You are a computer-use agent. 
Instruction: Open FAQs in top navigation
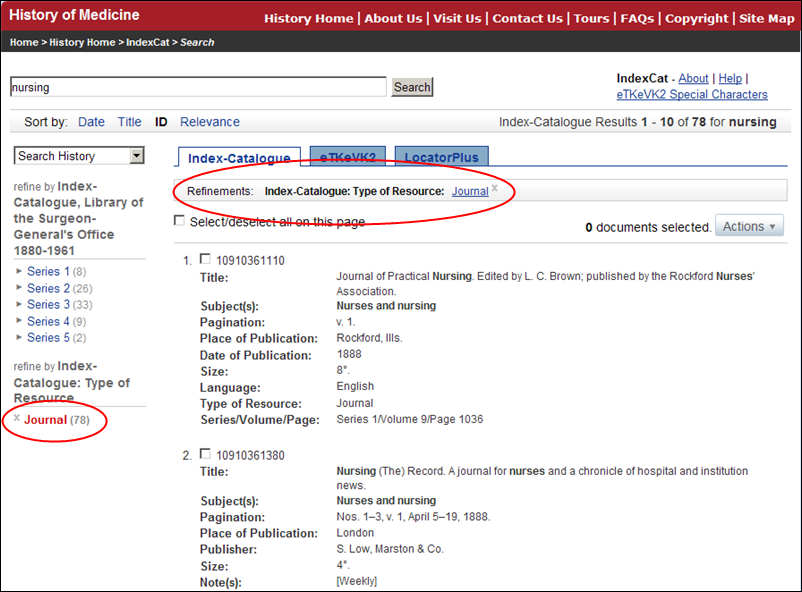tap(637, 18)
